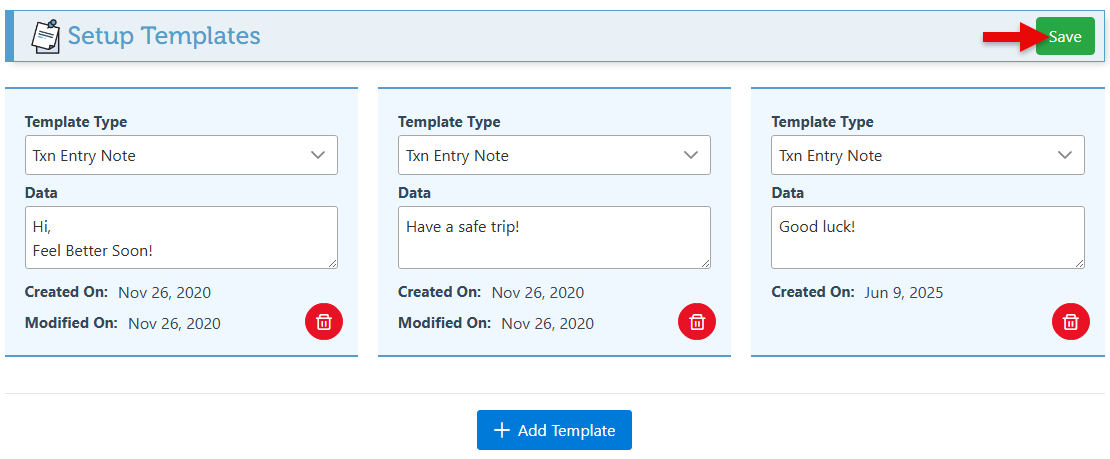Click the Modified On date in first card

point(174,323)
